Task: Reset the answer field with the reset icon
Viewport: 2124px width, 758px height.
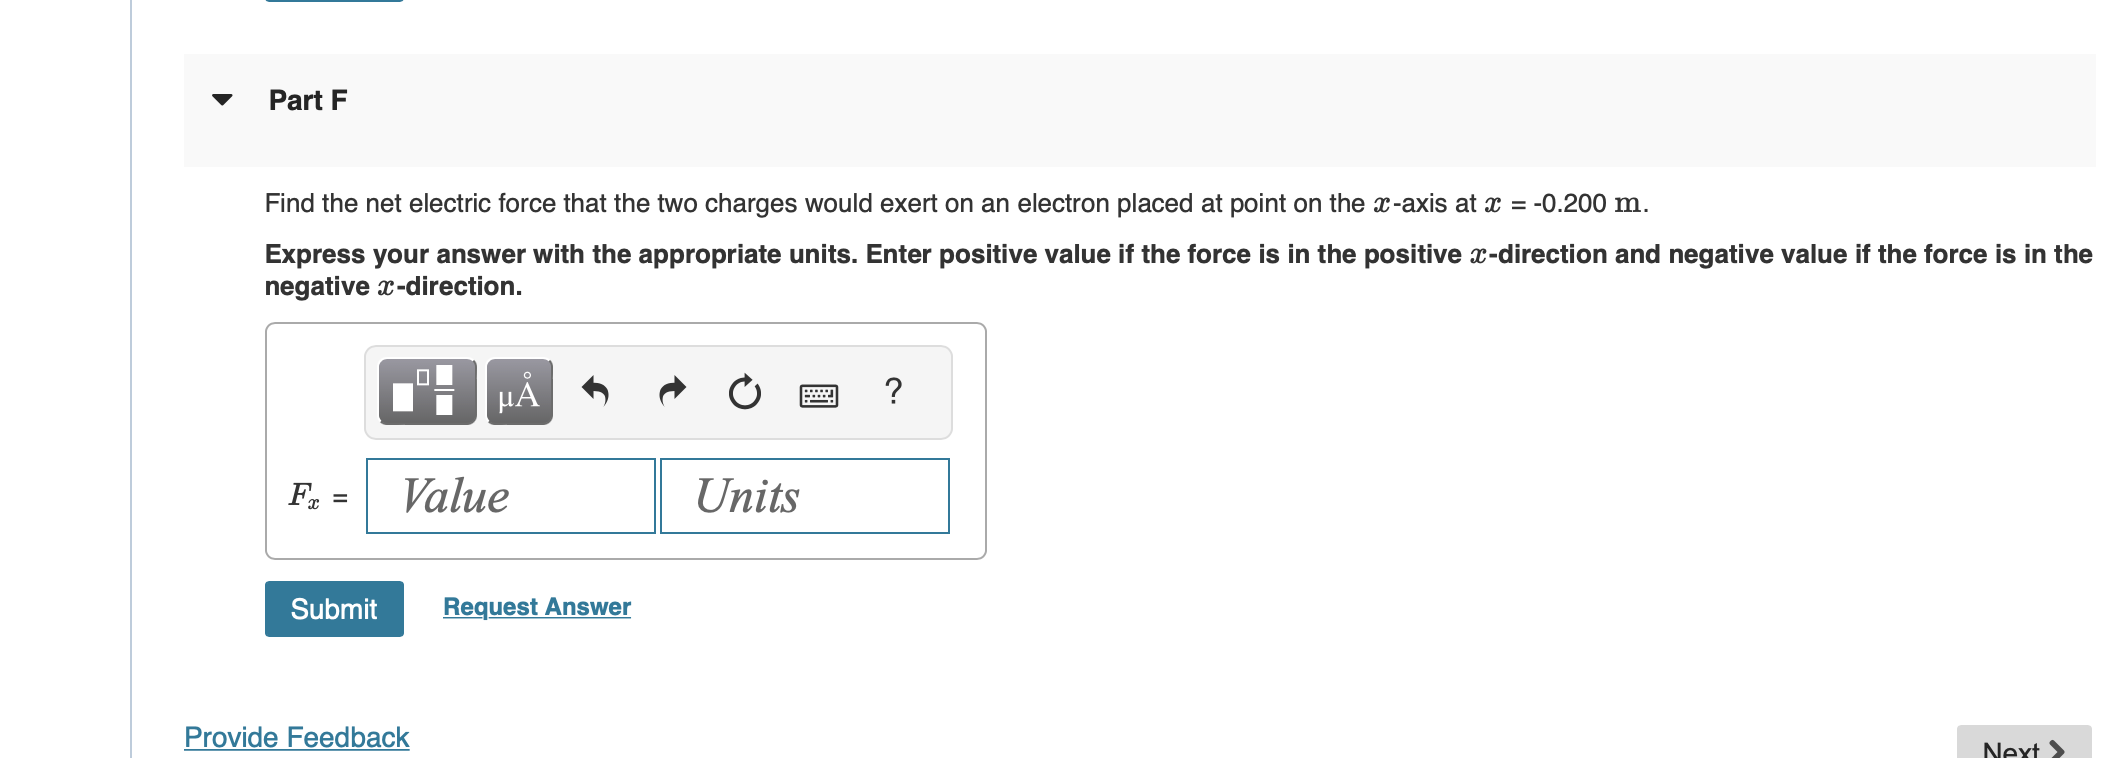Action: pos(744,392)
